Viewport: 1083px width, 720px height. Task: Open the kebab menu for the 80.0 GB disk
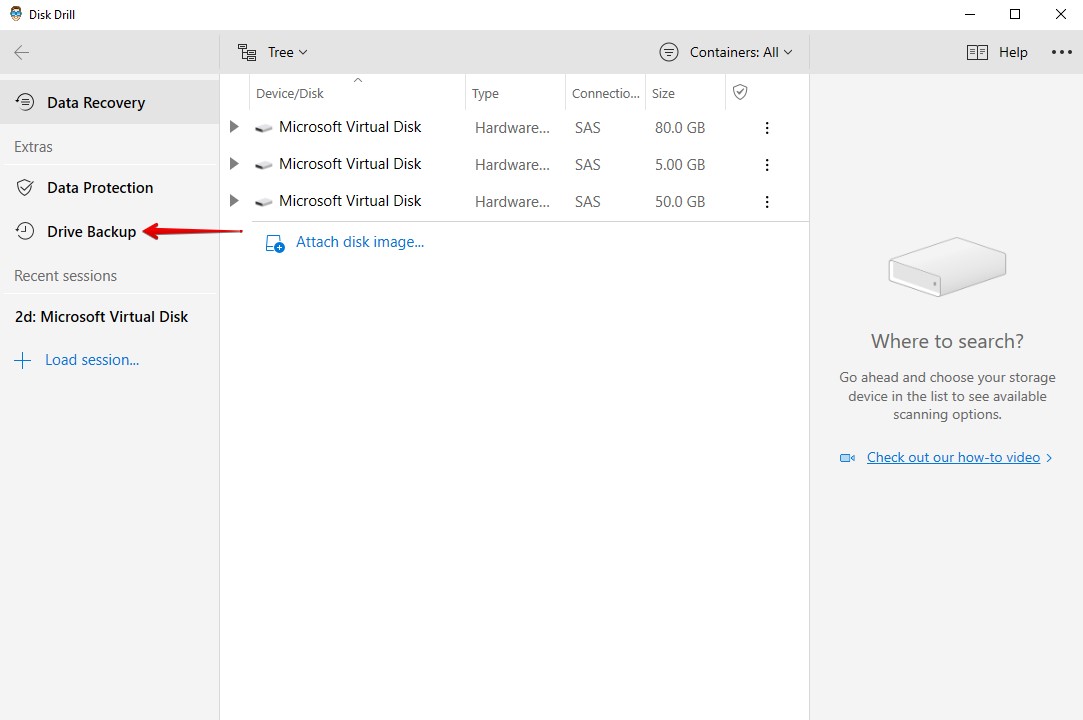(767, 128)
